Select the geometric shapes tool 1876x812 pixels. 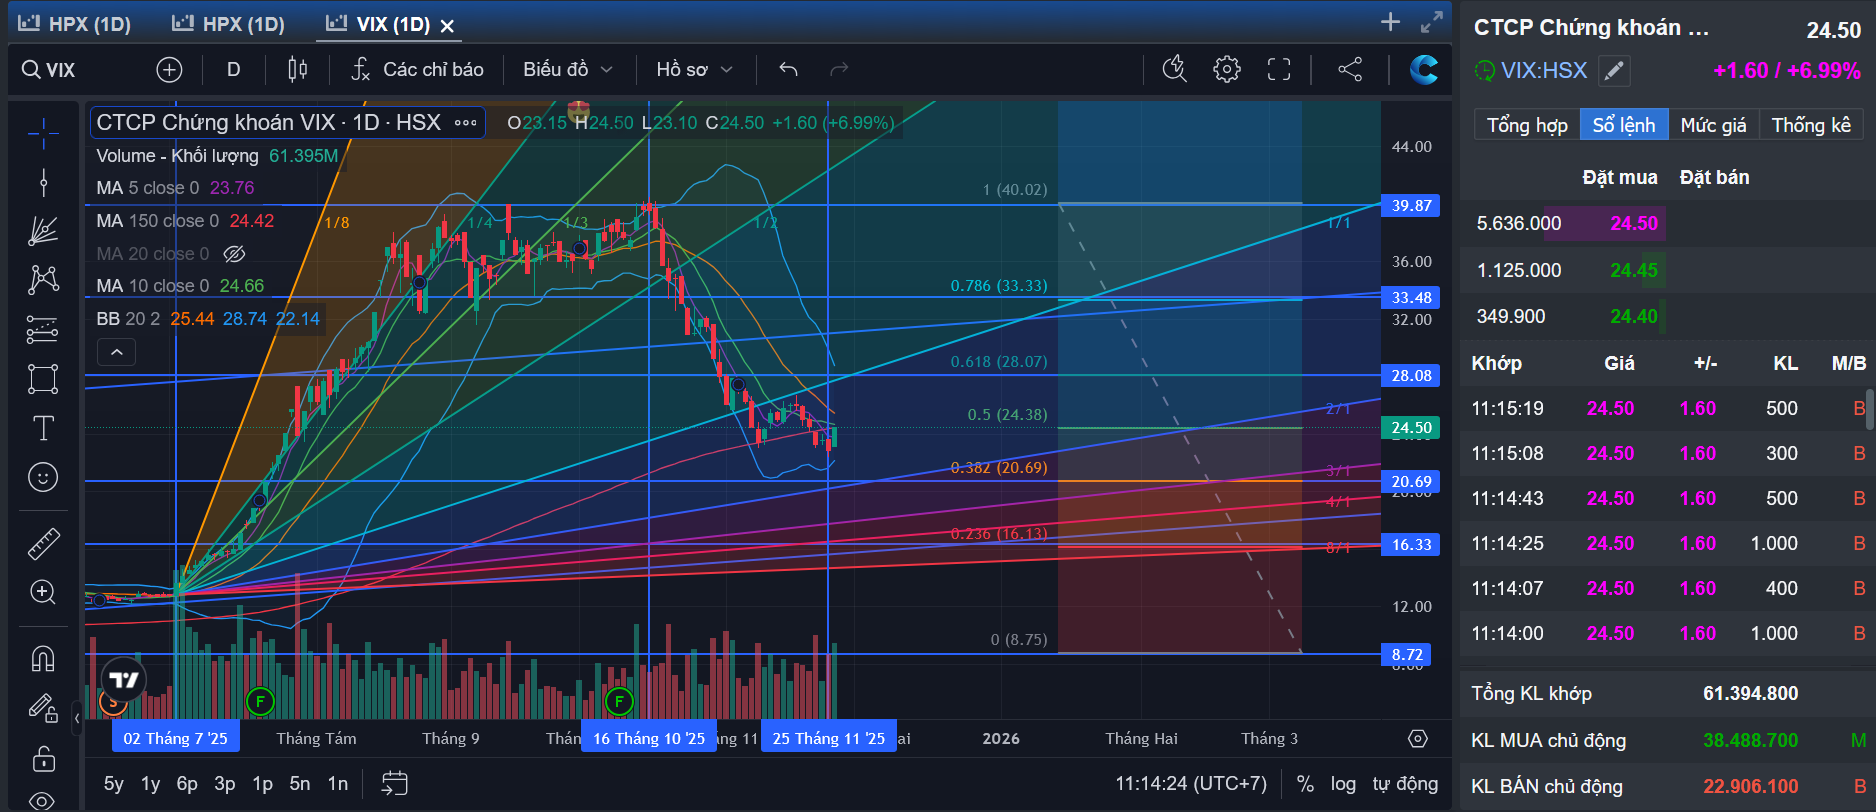pyautogui.click(x=43, y=379)
